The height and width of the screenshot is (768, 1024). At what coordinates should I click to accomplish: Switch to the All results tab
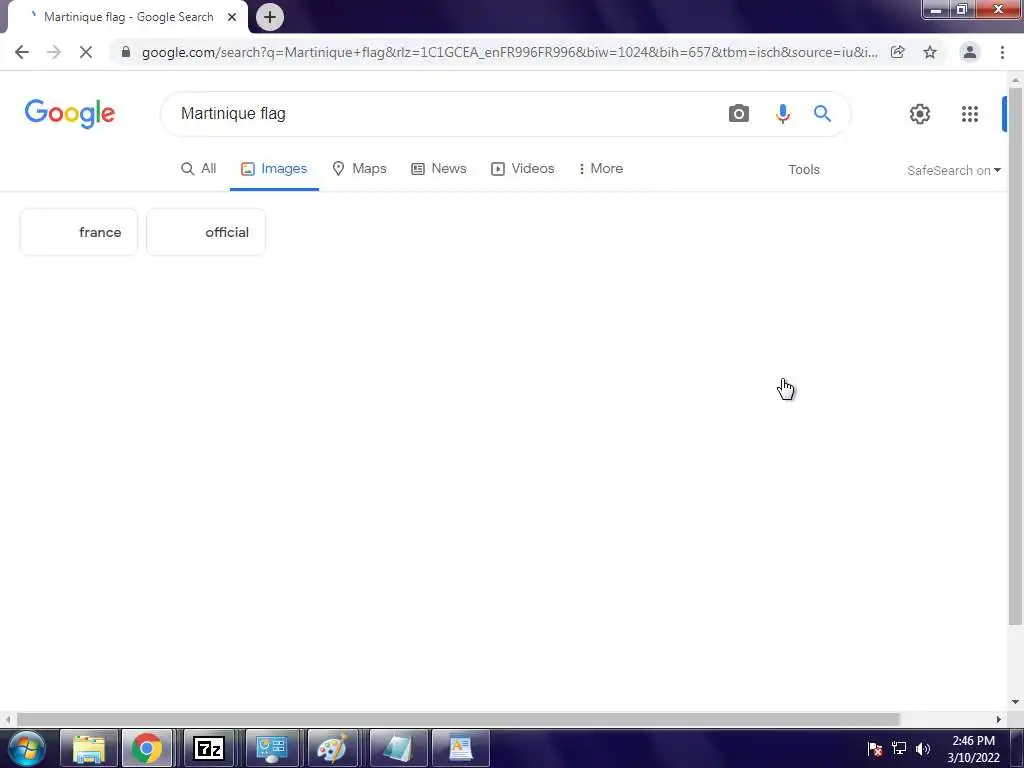[199, 168]
